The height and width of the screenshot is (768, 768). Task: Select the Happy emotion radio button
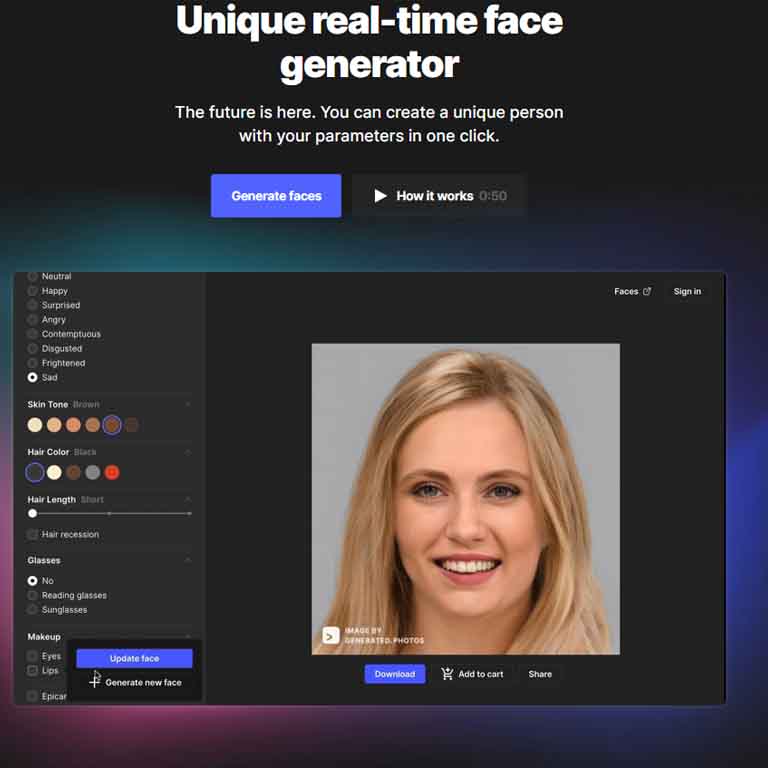click(33, 291)
